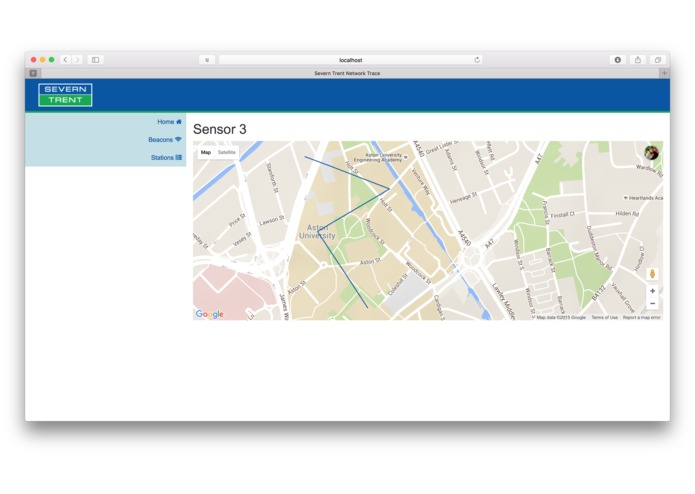Click the Sensor 3 heading
Viewport: 695px width, 494px height.
219,129
